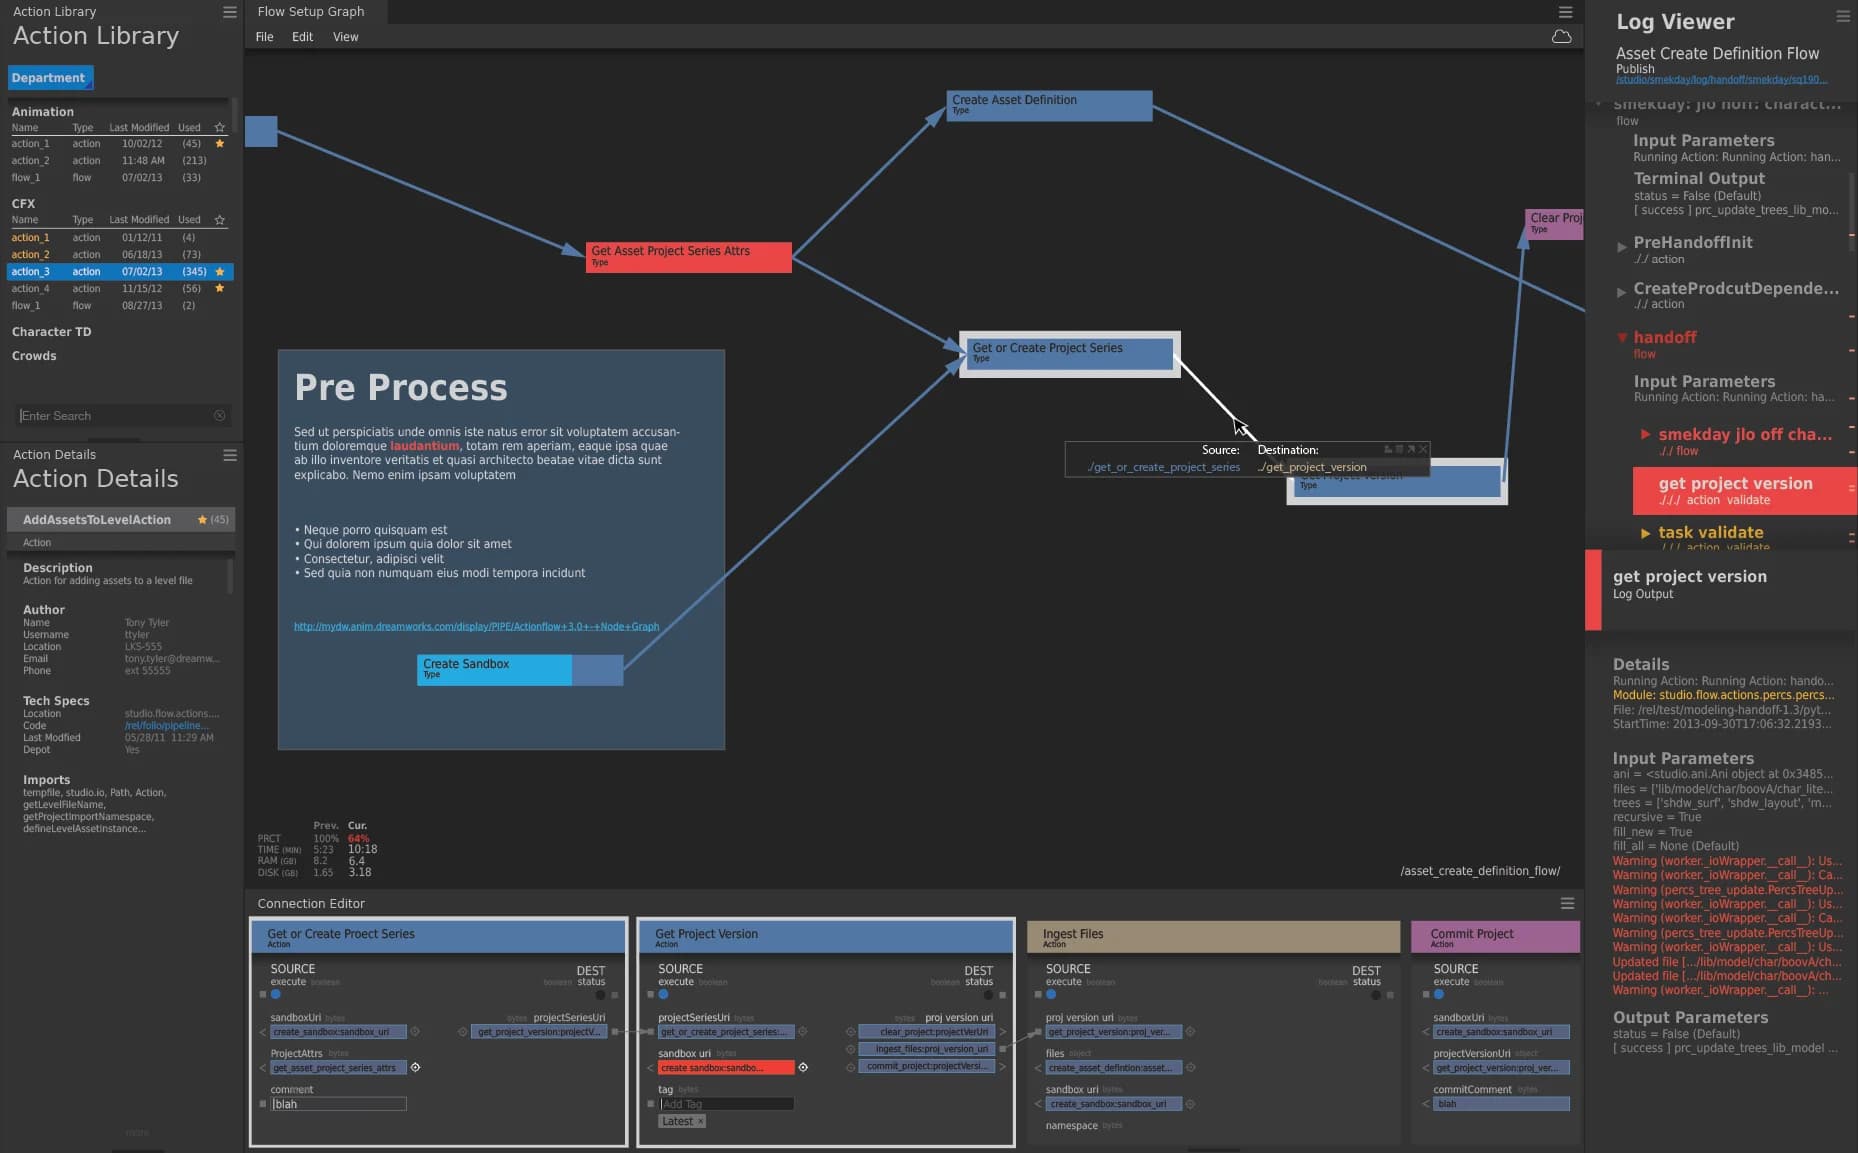1858x1153 pixels.
Task: Toggle status dest dot on Ingest Files
Action: coord(1376,995)
